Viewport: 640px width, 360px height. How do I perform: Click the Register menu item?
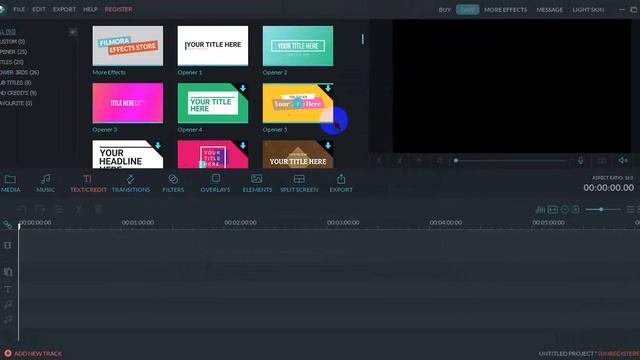(118, 9)
